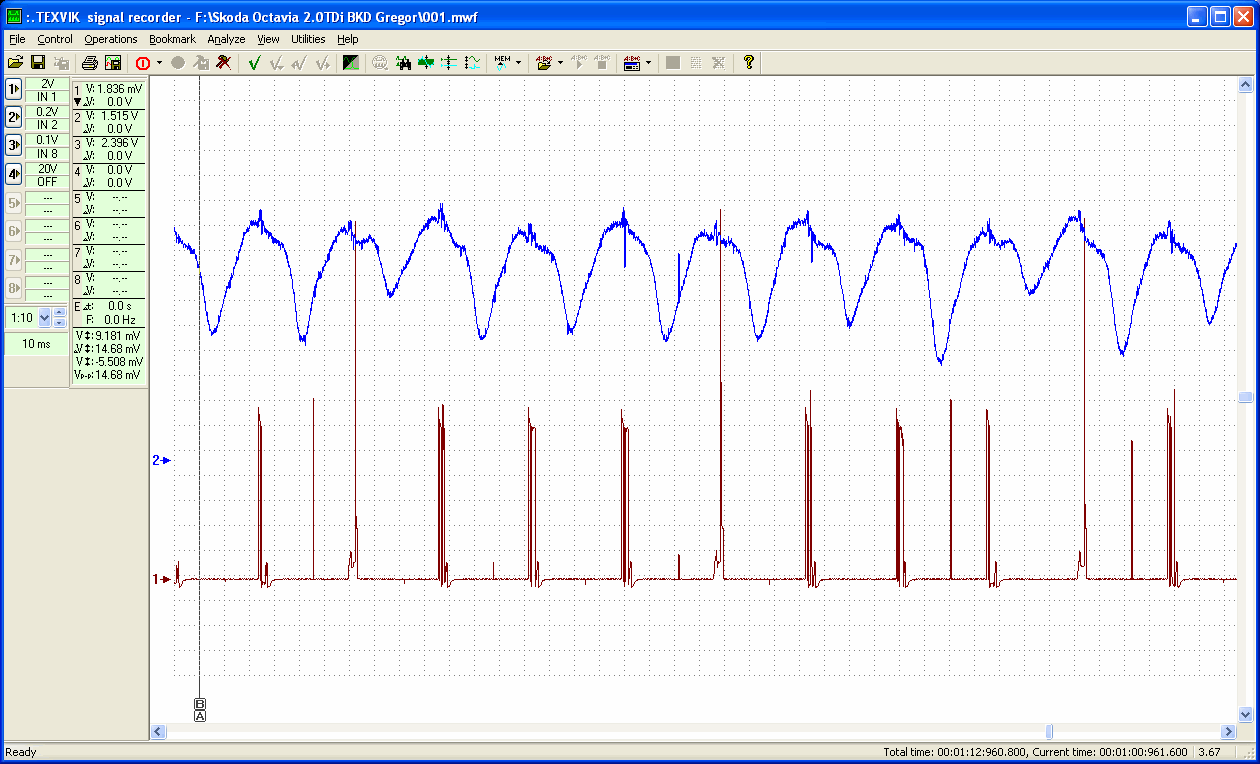Click channel 2 input field IN 2
The width and height of the screenshot is (1260, 764).
pyautogui.click(x=47, y=125)
